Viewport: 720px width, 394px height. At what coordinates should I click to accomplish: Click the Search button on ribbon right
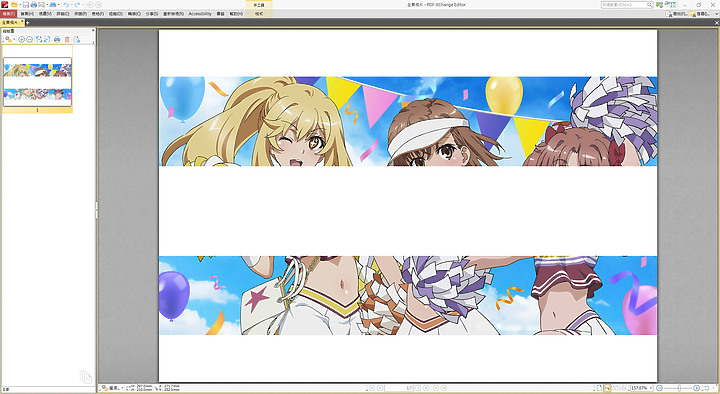pos(699,14)
